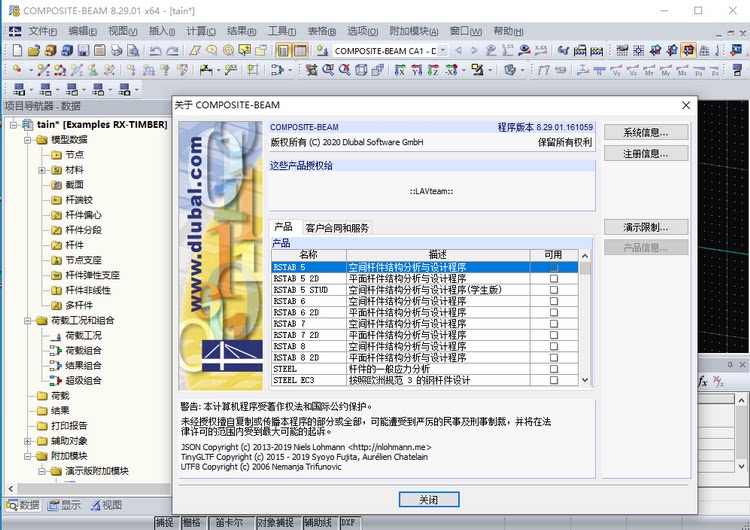Collapse the 演示版附加模块 tree node

pos(42,471)
